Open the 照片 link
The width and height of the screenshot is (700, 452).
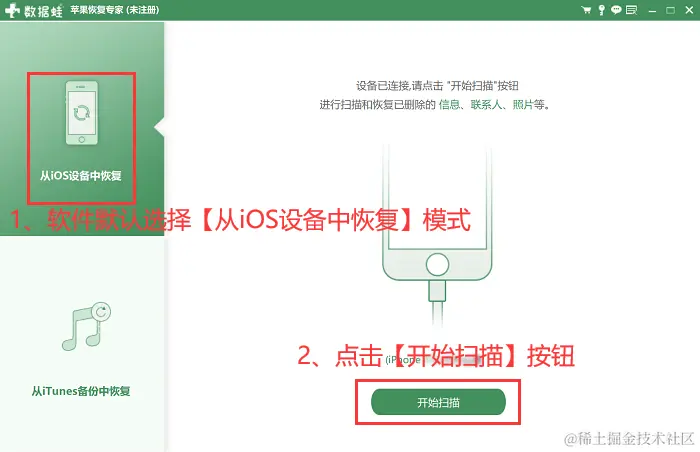tap(523, 105)
